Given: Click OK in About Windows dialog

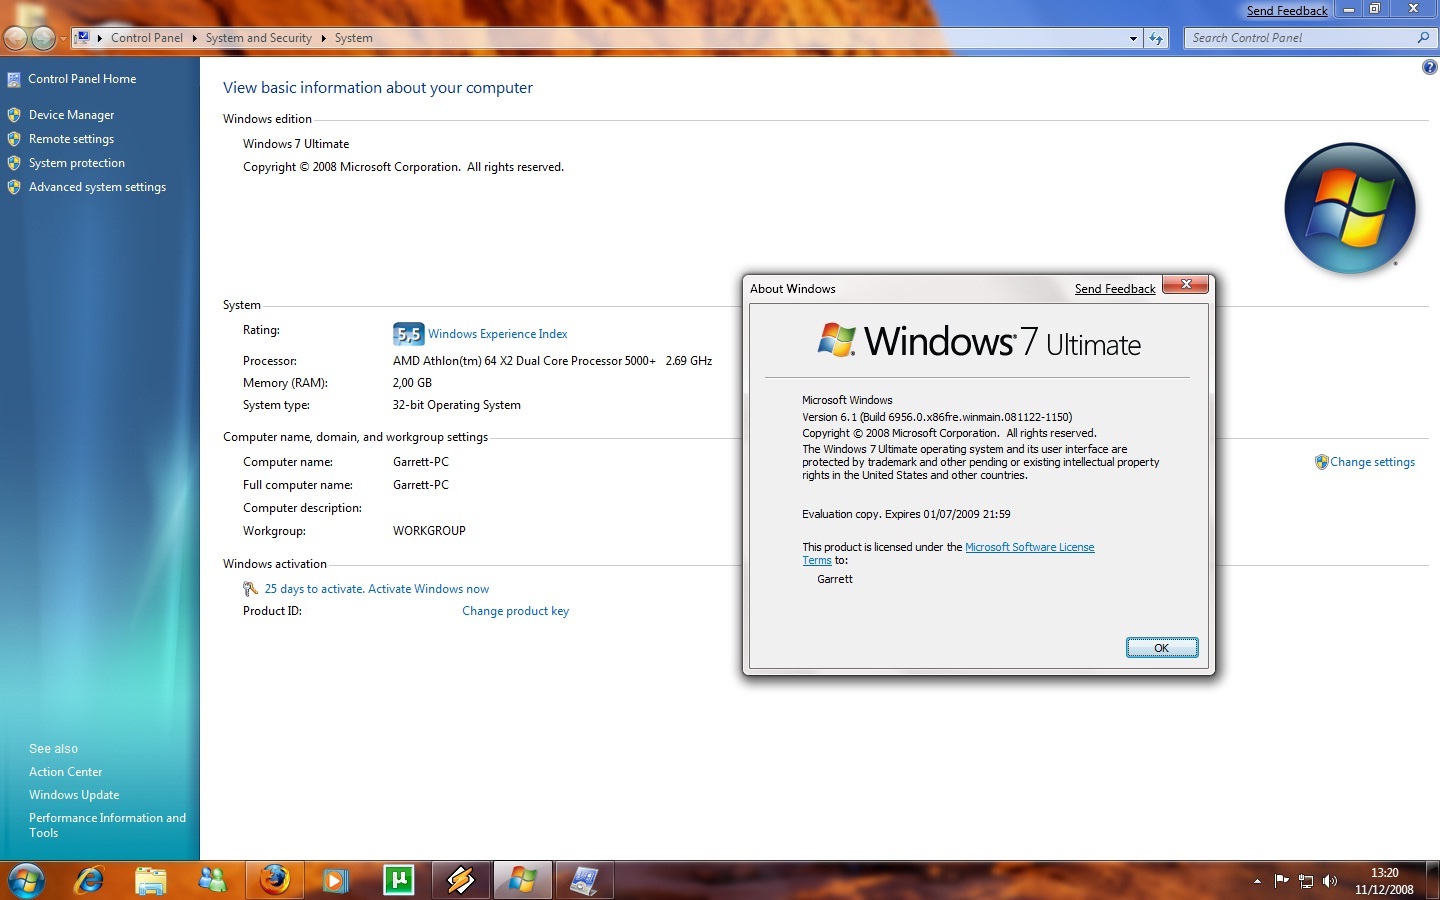Looking at the screenshot, I should (1162, 648).
